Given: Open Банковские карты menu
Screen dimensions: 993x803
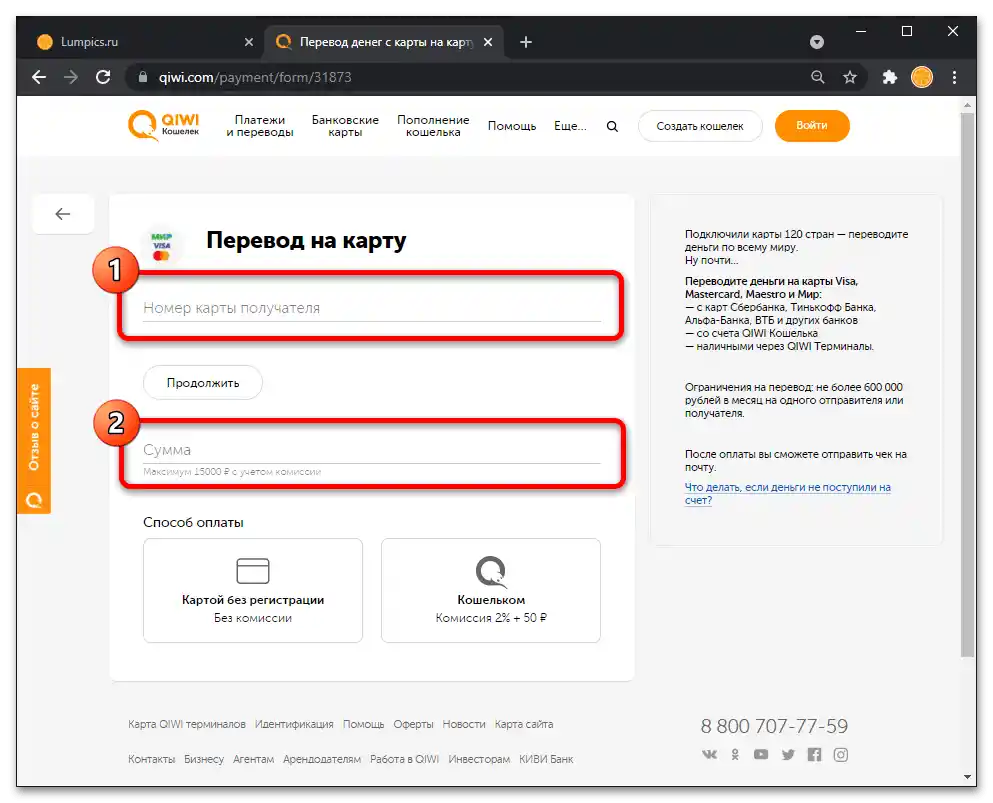Looking at the screenshot, I should [x=345, y=126].
